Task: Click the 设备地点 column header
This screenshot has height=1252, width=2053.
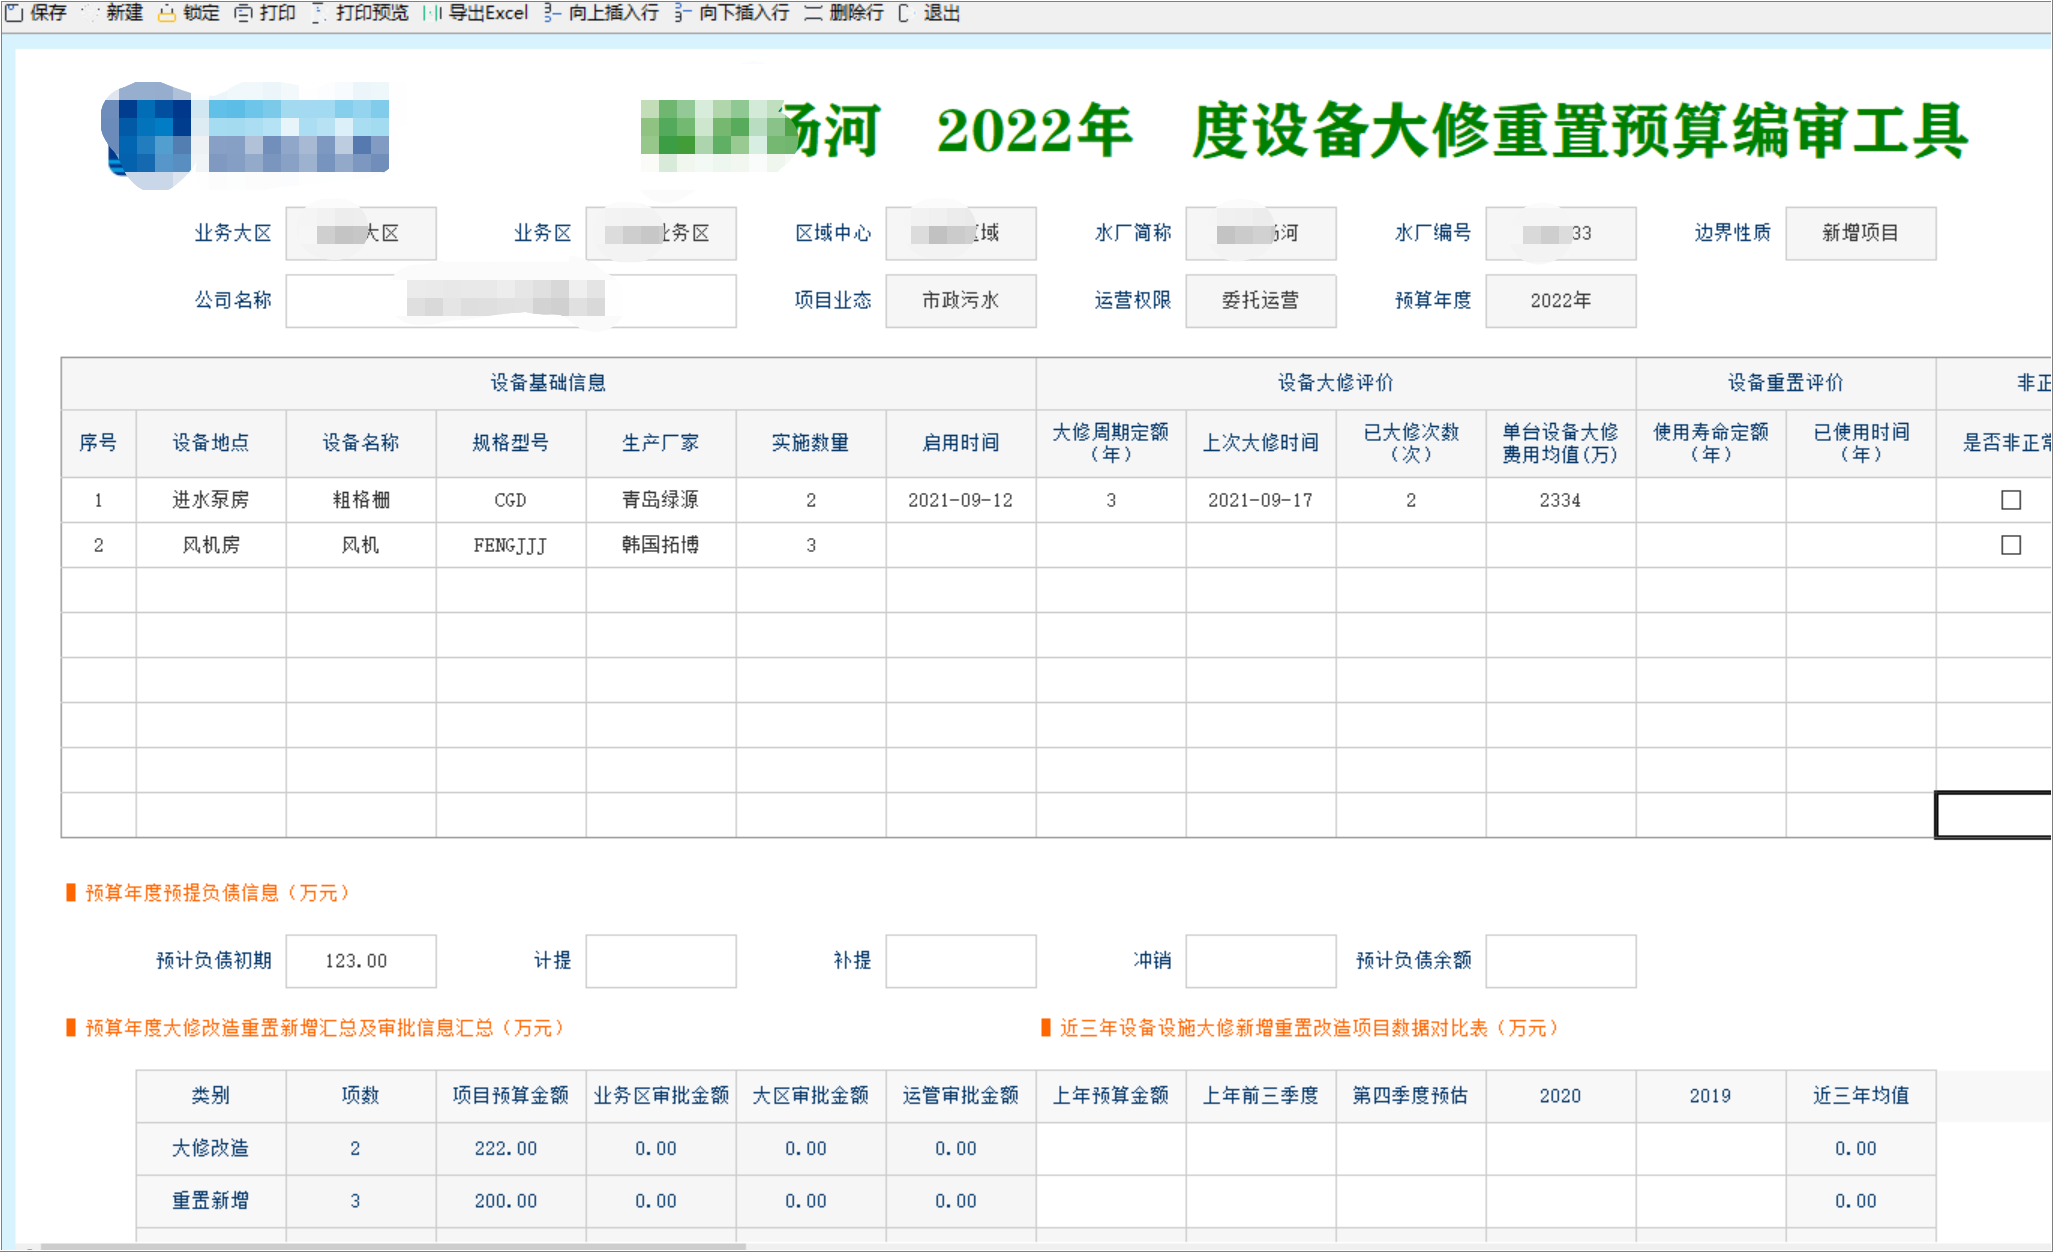Action: [211, 443]
